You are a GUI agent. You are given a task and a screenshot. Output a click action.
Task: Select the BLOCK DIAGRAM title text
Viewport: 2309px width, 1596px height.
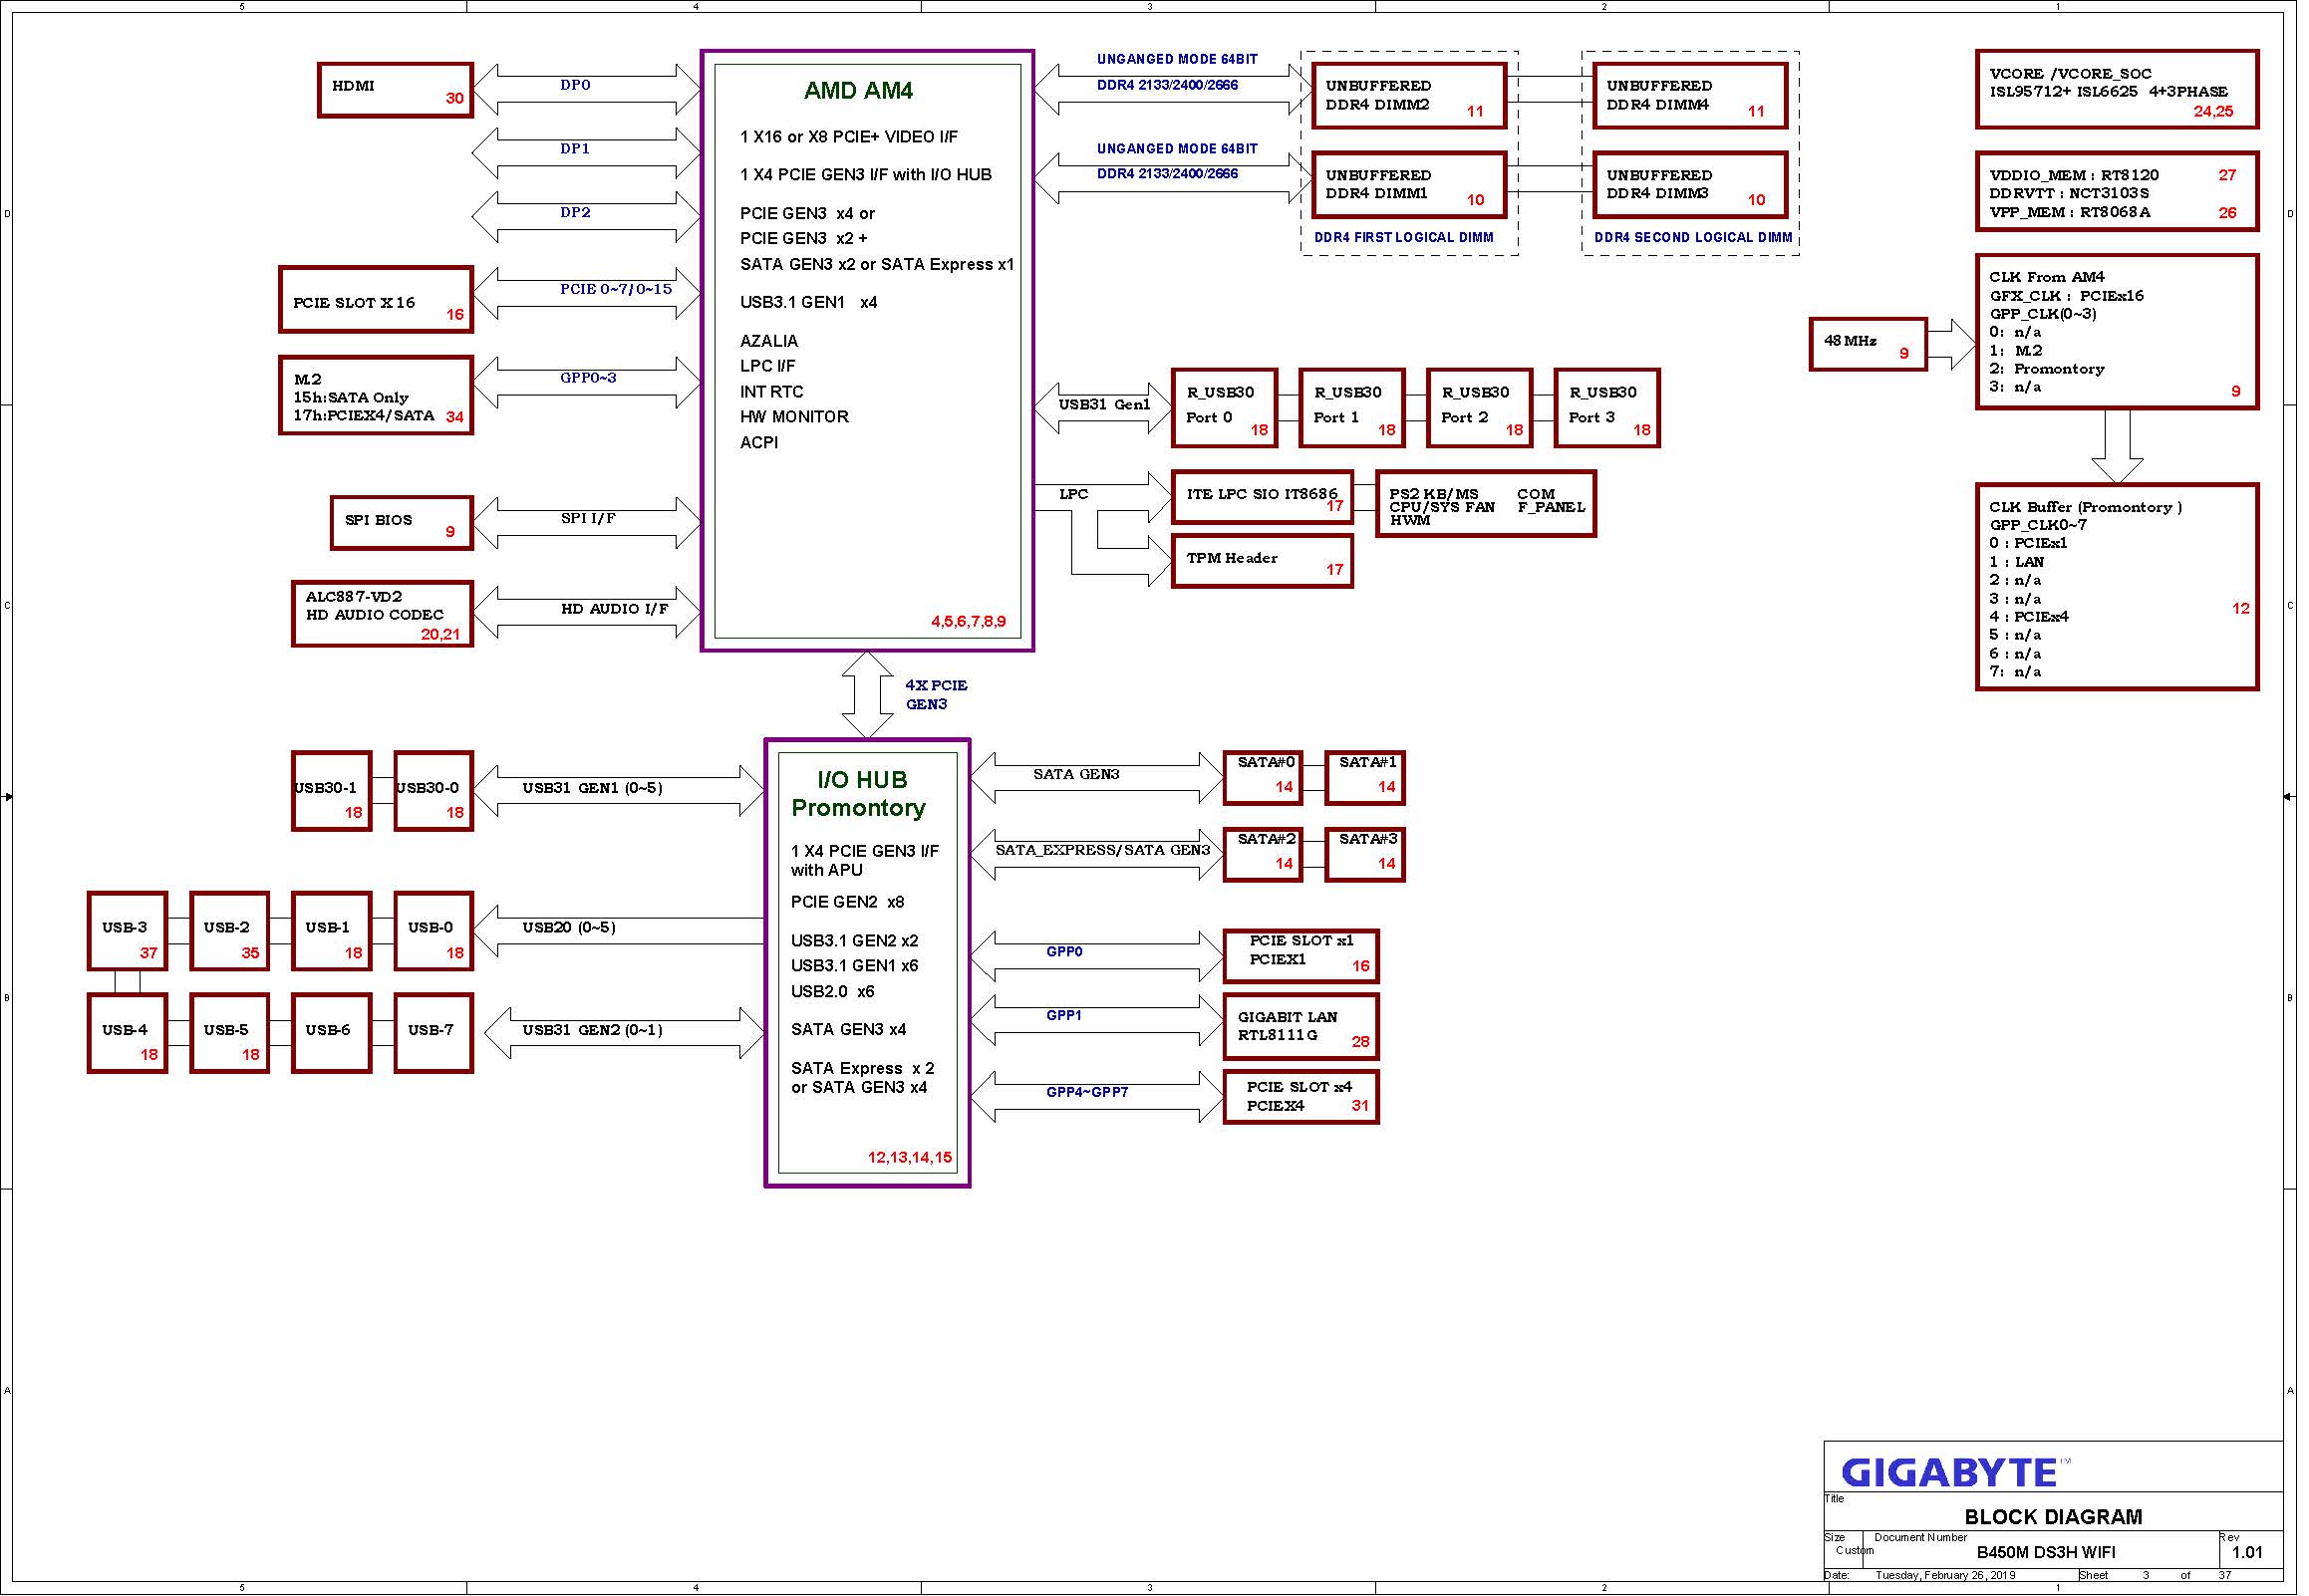click(2056, 1518)
